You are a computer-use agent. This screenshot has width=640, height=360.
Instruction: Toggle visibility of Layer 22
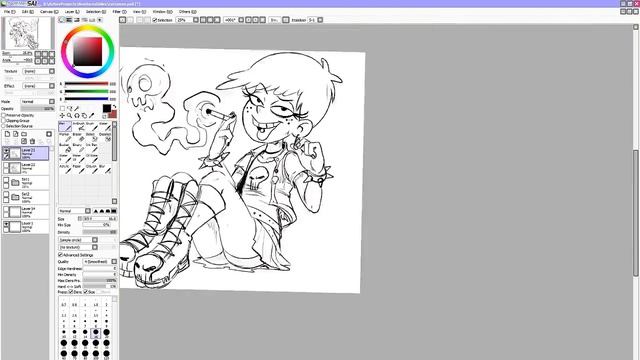[6, 165]
